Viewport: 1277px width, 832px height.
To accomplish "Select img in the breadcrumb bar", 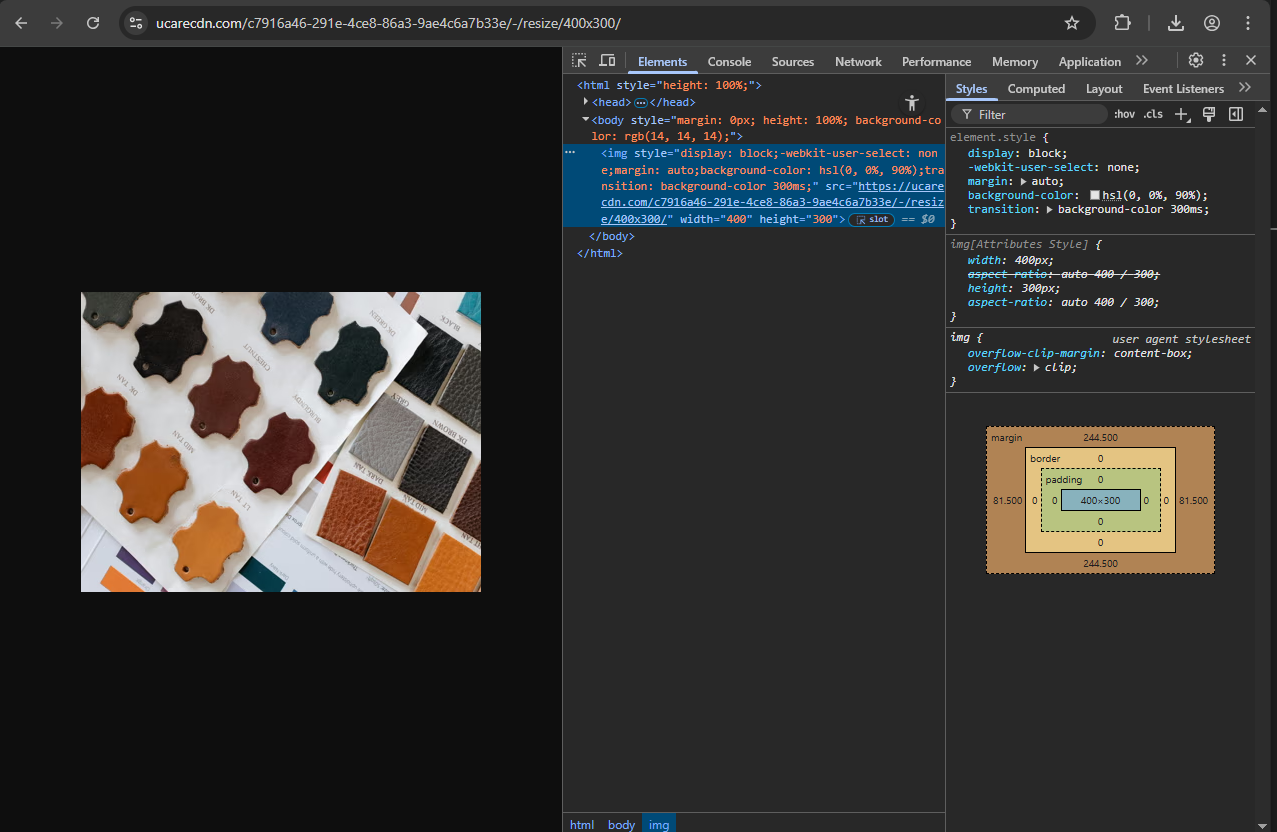I will coord(659,824).
